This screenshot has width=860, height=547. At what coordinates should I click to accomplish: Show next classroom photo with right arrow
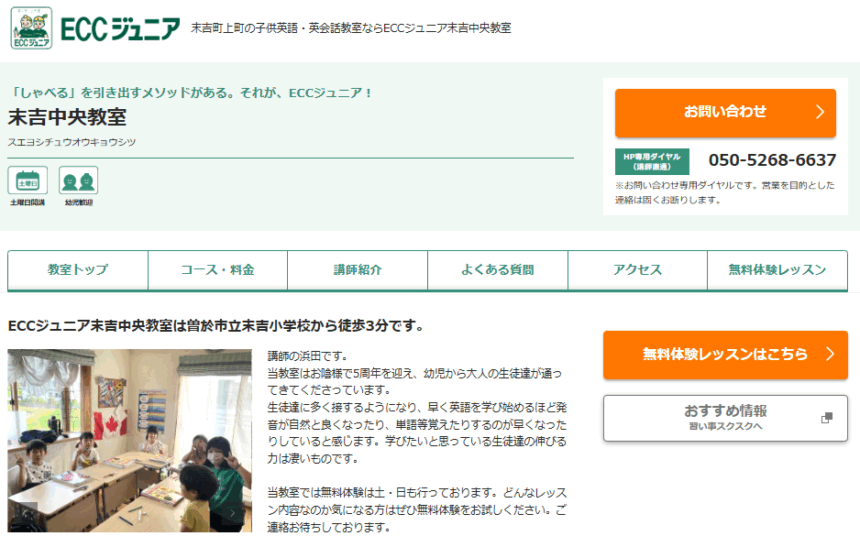click(234, 512)
